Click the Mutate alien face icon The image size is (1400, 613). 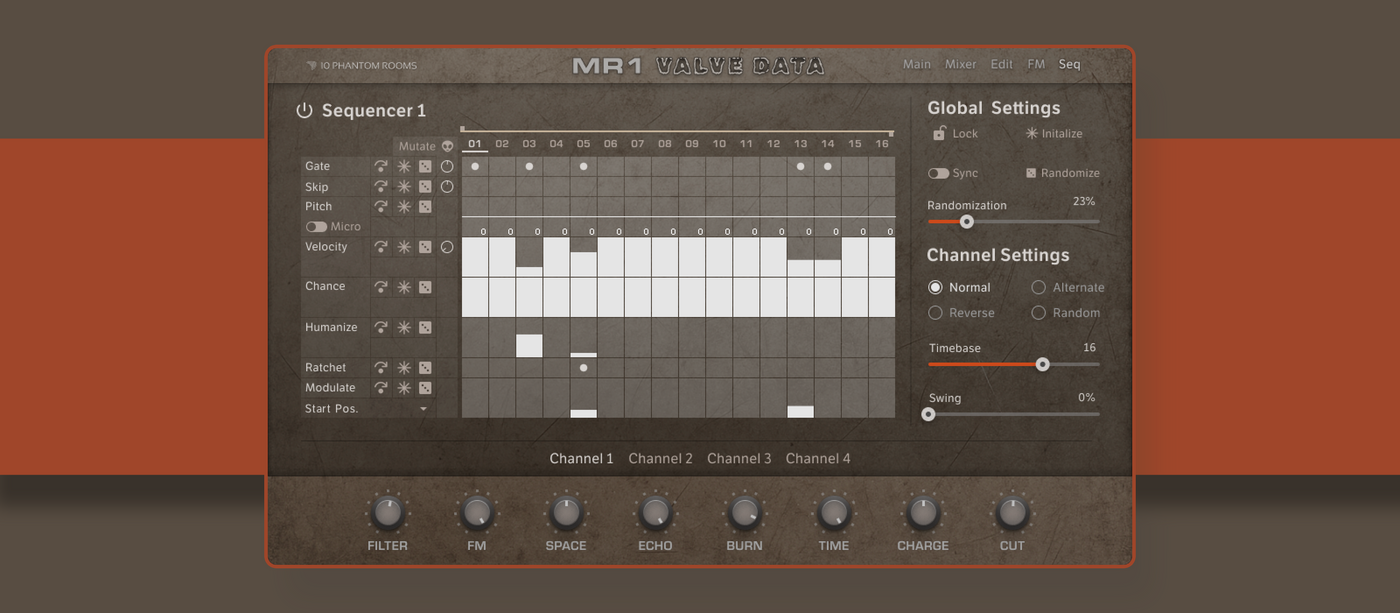tap(447, 146)
